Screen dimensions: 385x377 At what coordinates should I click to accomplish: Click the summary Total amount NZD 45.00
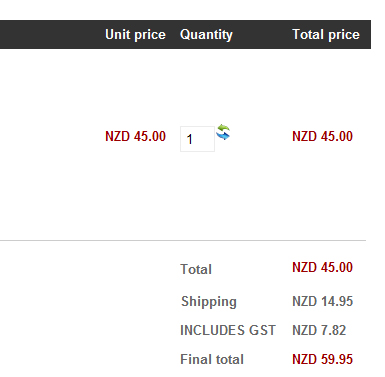click(x=322, y=267)
